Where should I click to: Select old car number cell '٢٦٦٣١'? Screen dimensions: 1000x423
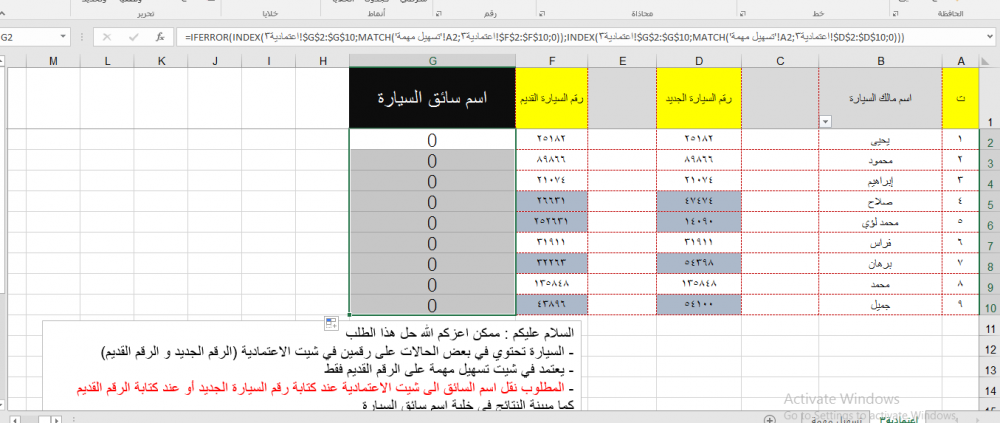(x=552, y=201)
